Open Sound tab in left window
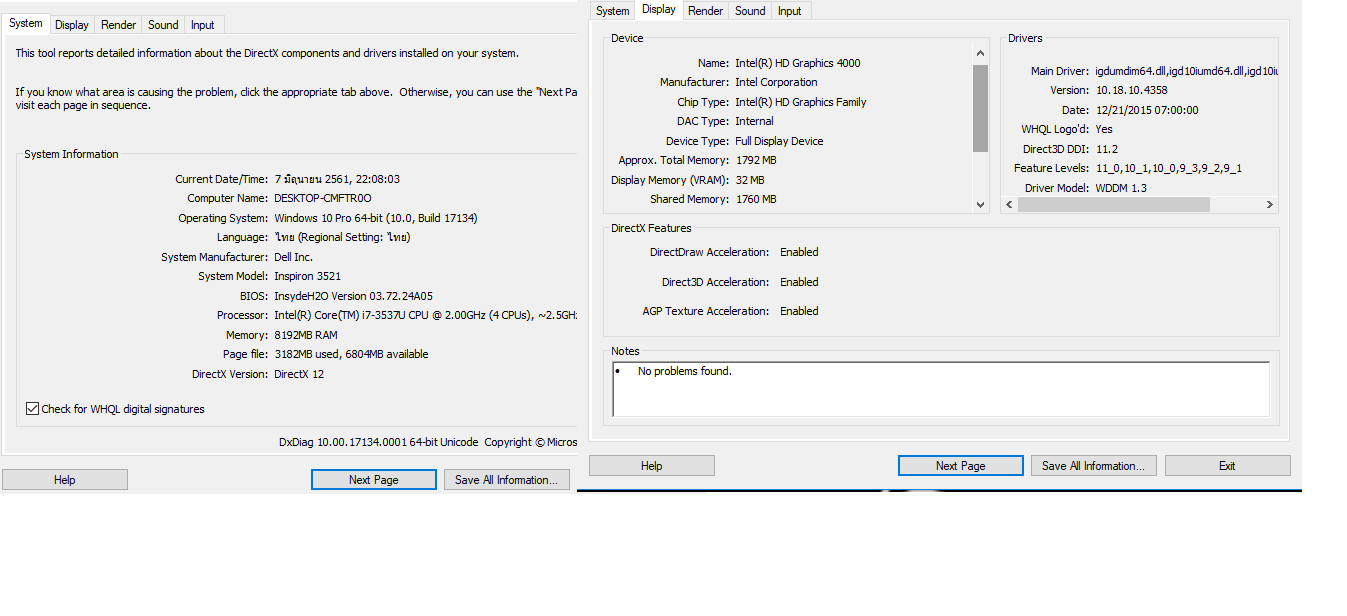 pos(163,25)
